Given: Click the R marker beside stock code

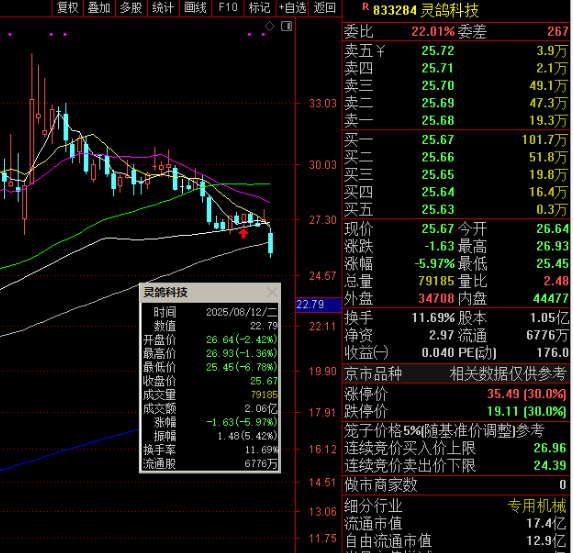Looking at the screenshot, I should (x=365, y=7).
